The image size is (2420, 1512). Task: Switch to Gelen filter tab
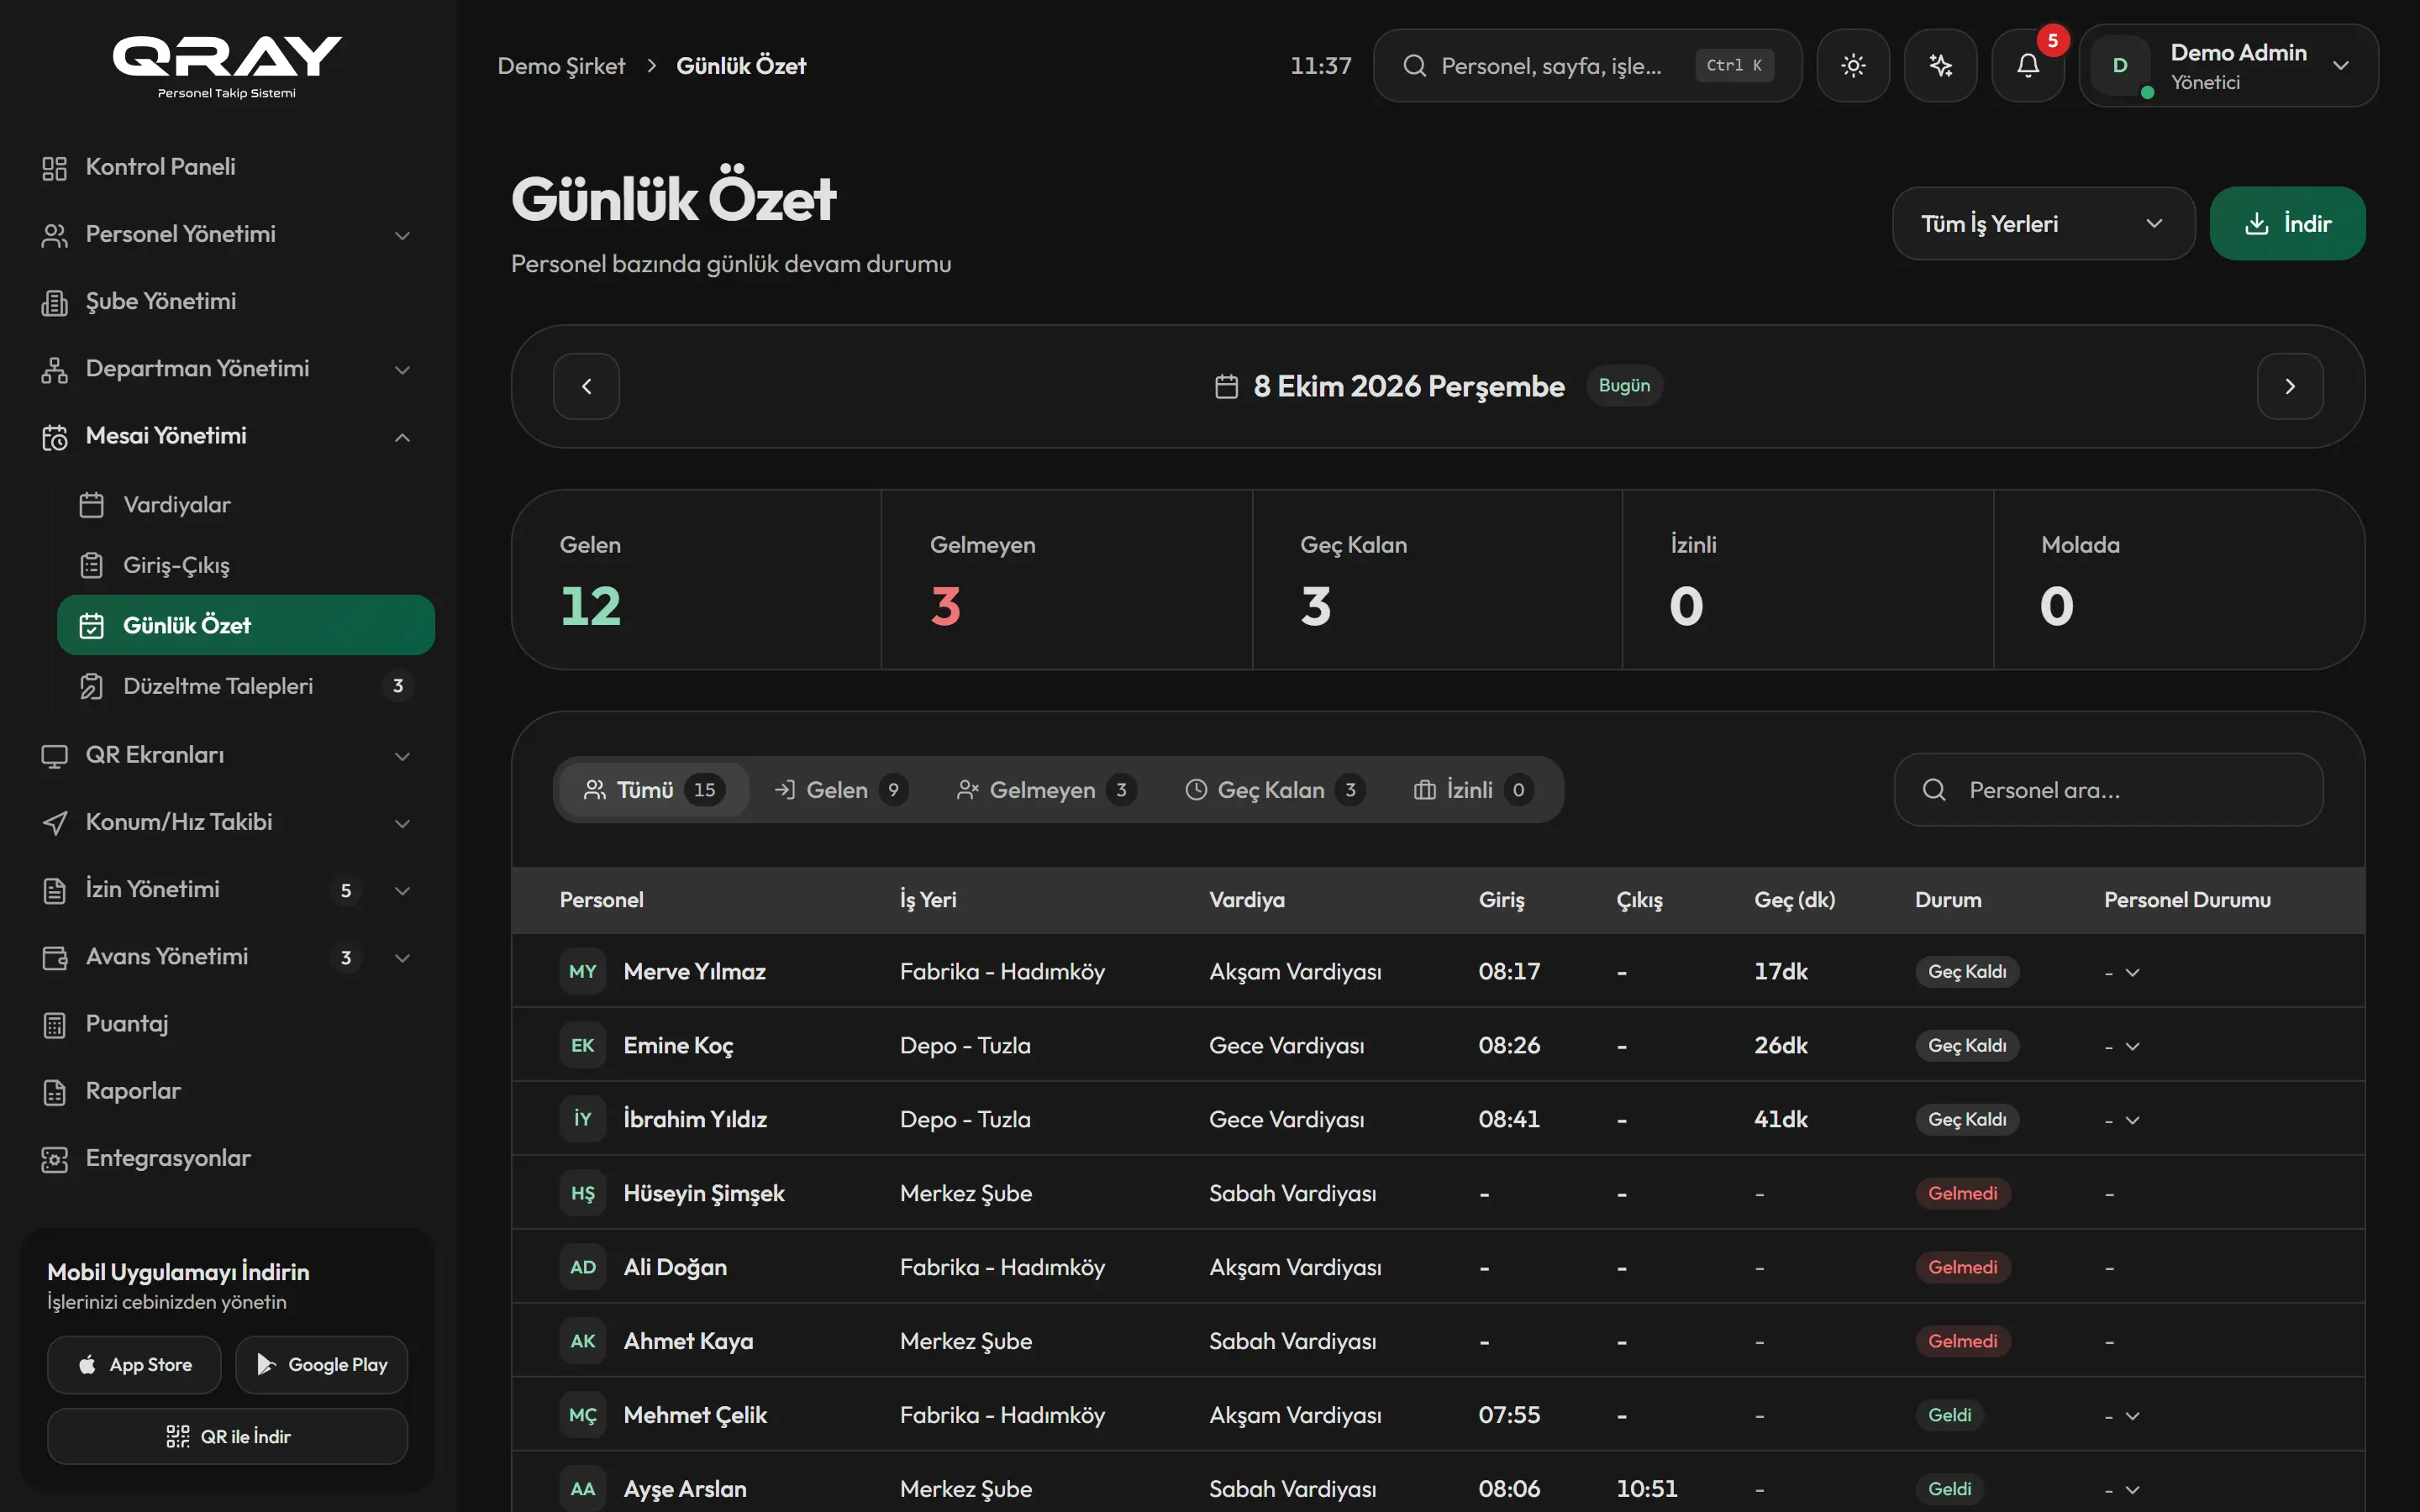840,790
